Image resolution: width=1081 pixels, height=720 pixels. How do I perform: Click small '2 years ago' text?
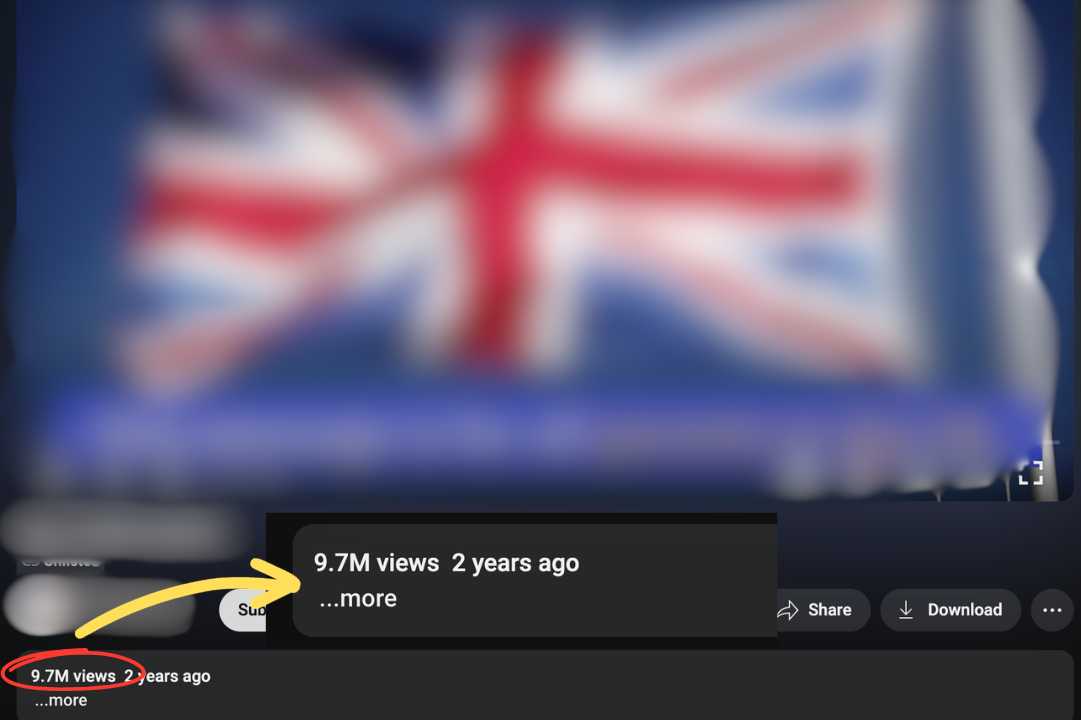click(x=168, y=676)
